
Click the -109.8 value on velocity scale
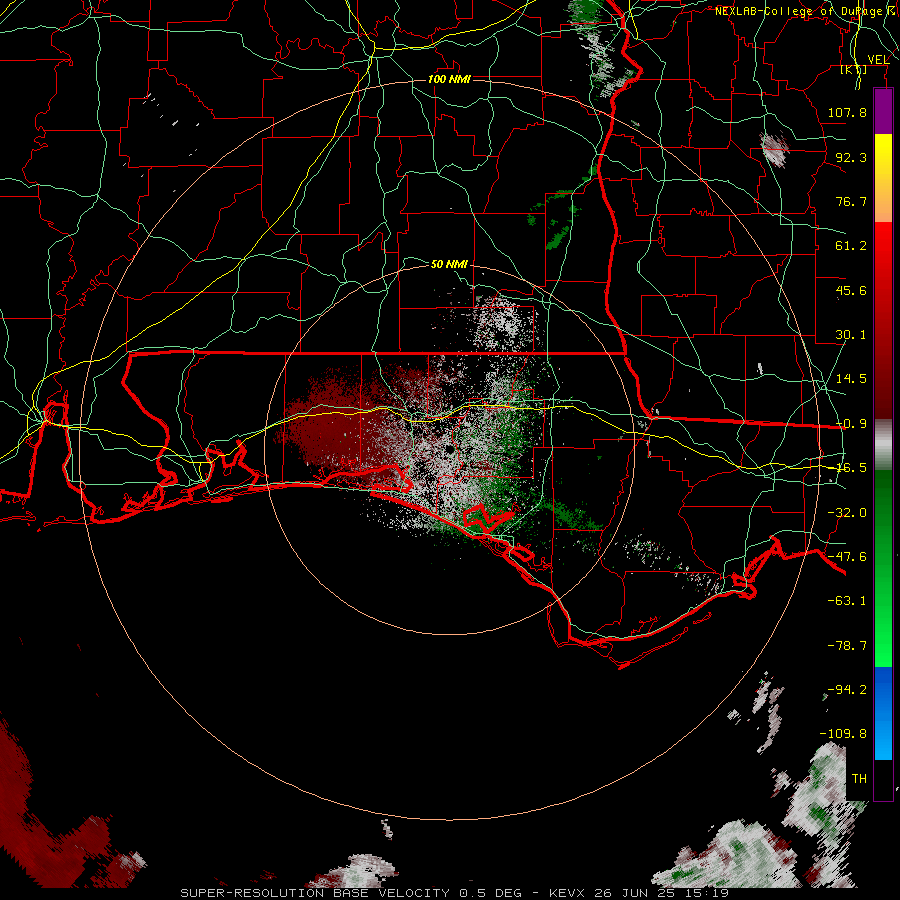click(843, 734)
